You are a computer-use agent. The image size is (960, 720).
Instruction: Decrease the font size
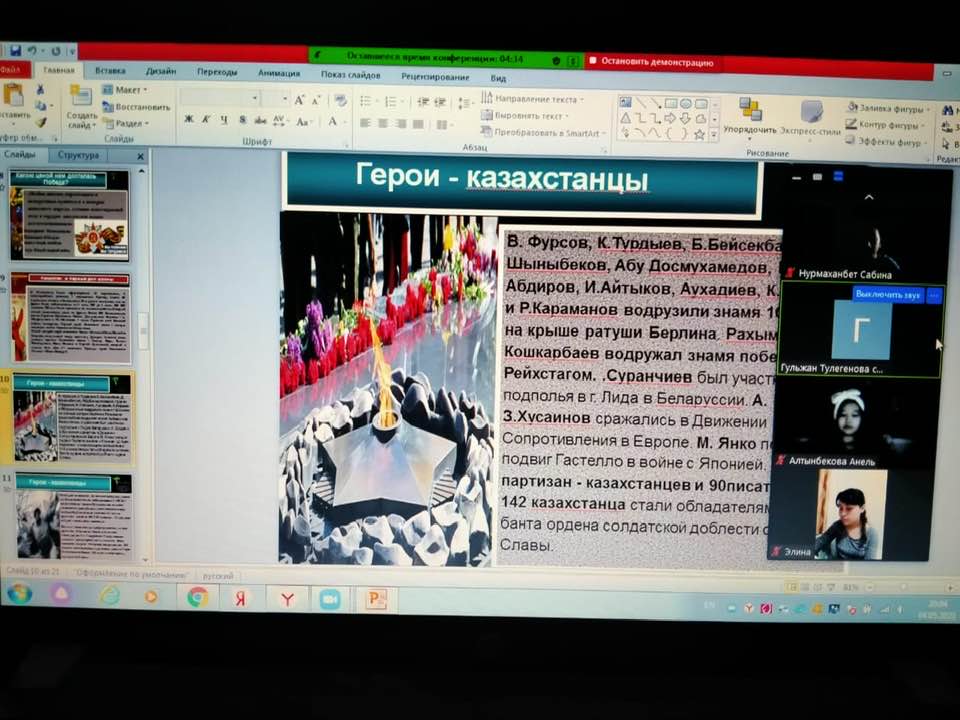pos(316,100)
